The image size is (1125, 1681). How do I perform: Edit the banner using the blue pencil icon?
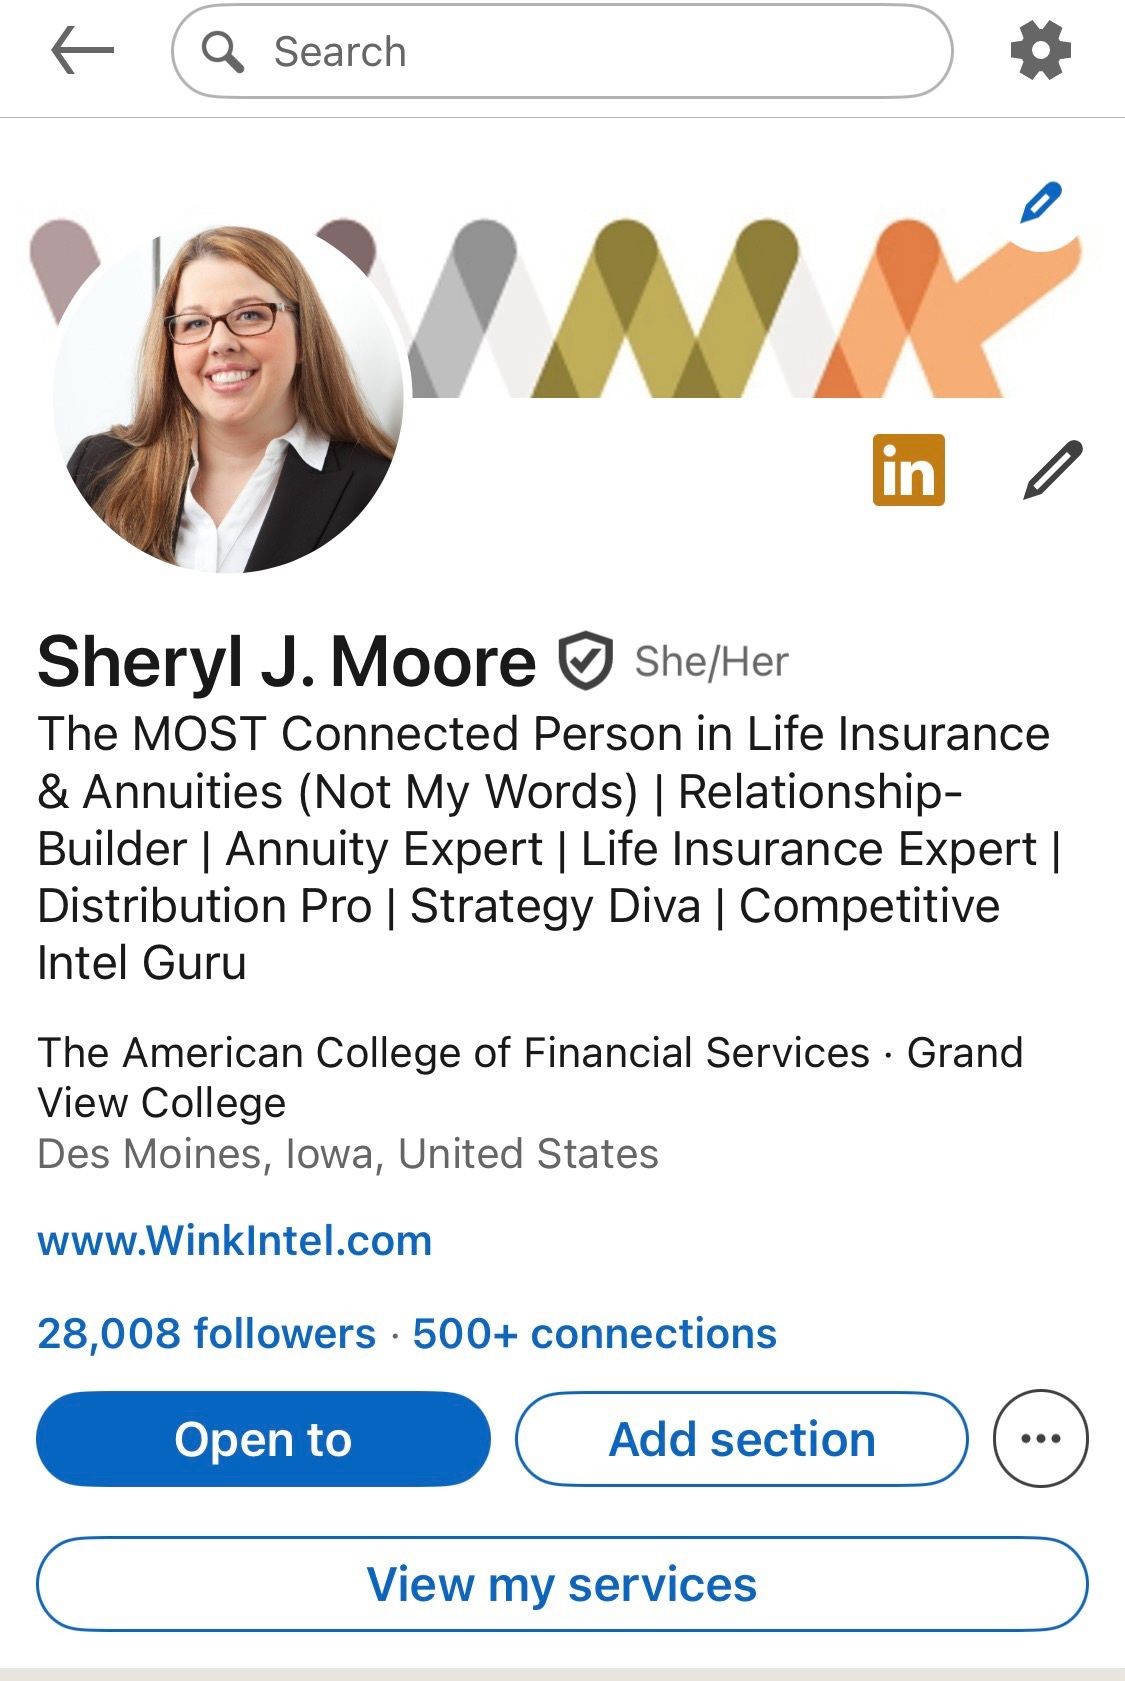[1040, 203]
